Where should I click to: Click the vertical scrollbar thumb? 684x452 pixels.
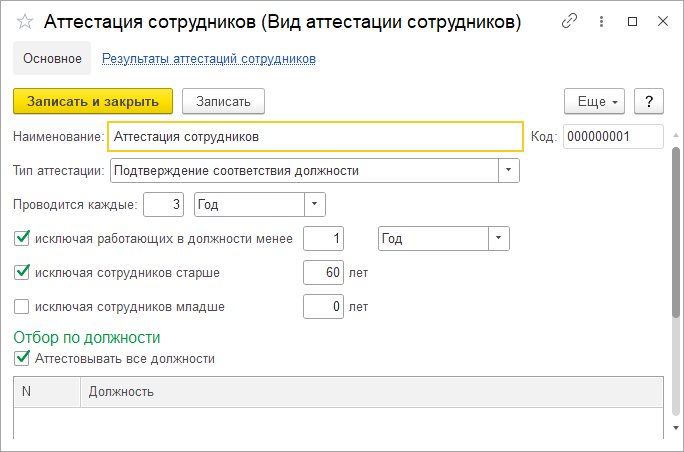click(x=676, y=232)
